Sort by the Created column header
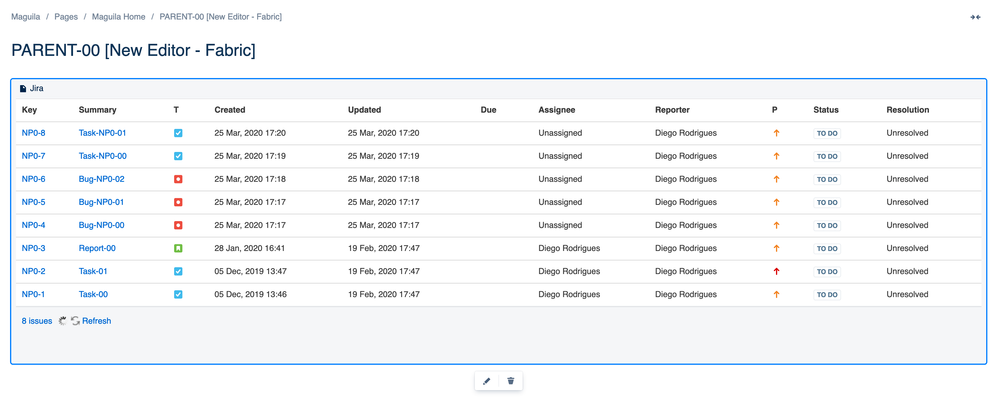This screenshot has height=418, width=998. (230, 110)
